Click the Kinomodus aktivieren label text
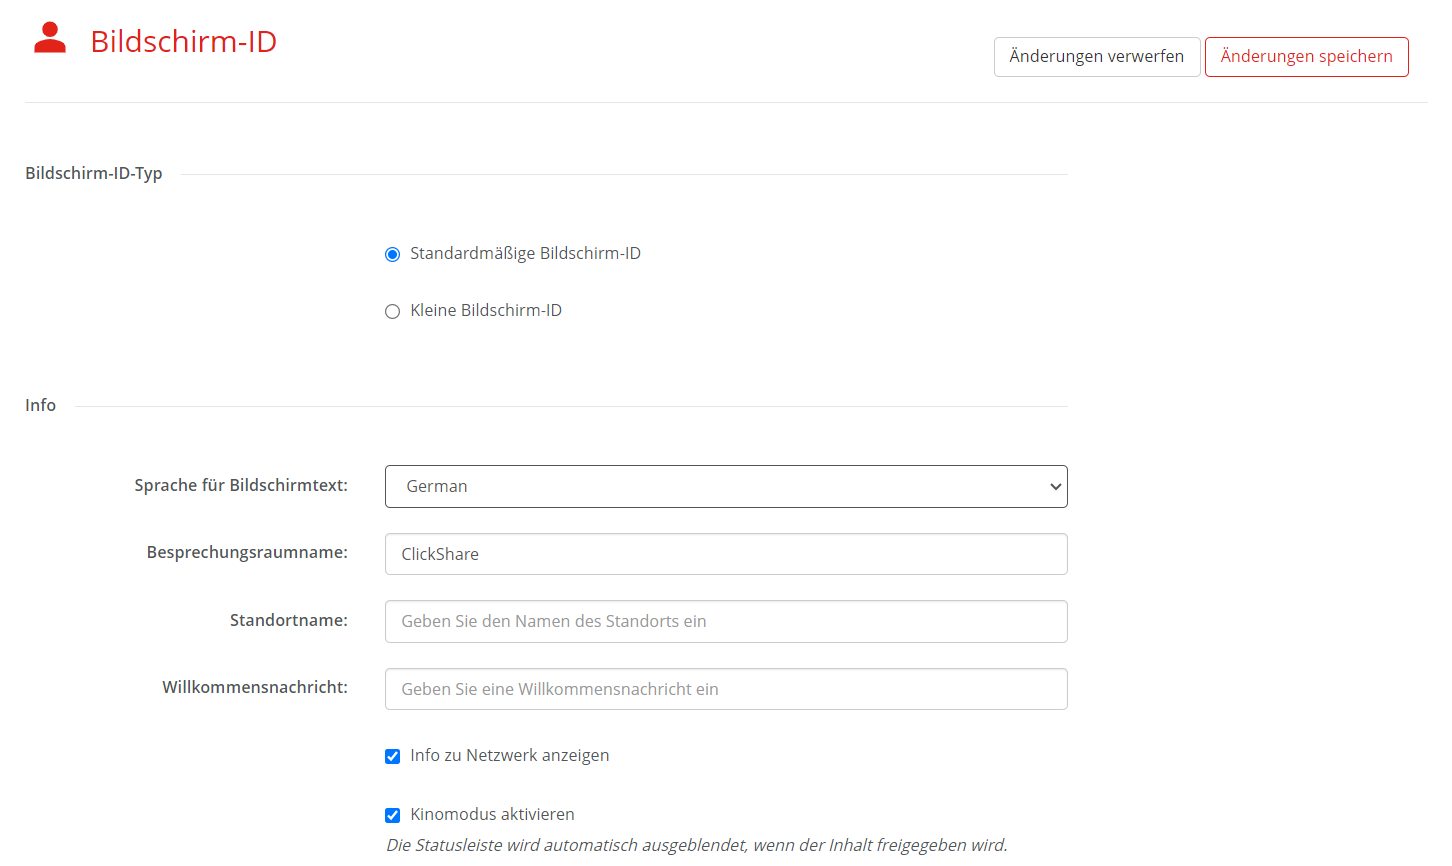 tap(492, 814)
